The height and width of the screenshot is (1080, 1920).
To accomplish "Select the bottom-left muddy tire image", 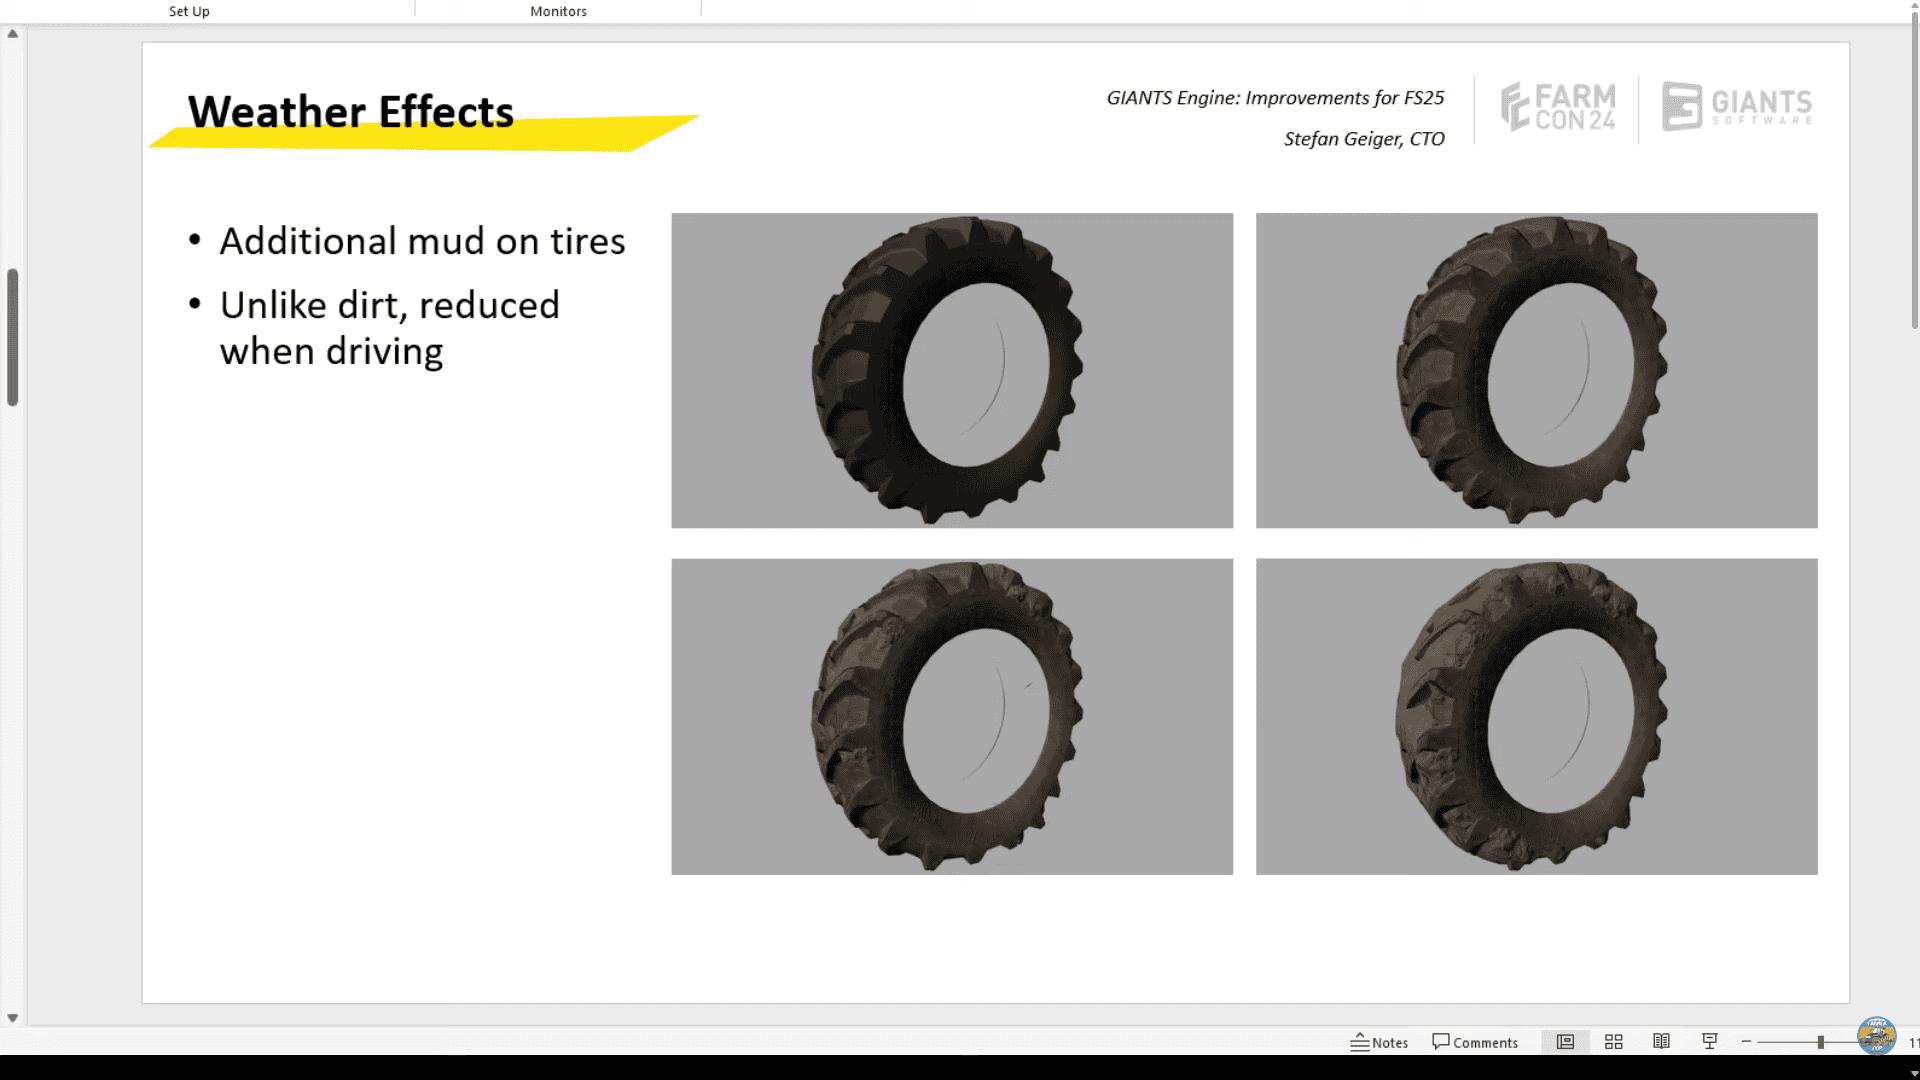I will [952, 717].
